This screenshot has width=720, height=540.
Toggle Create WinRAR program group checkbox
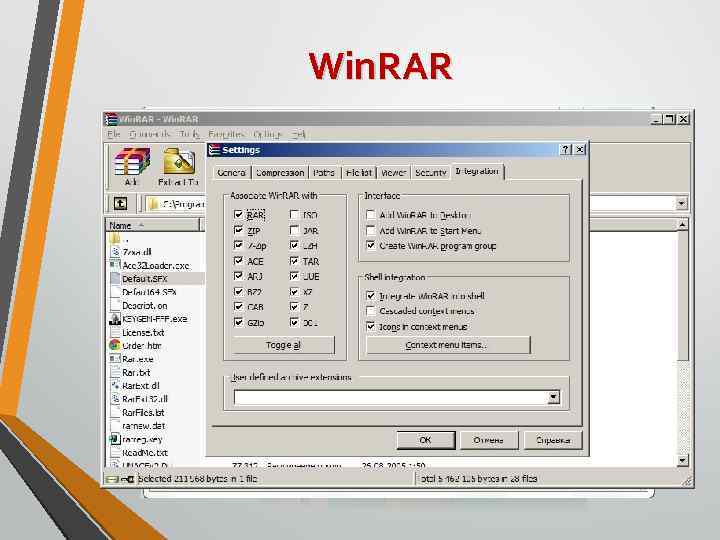[x=371, y=245]
